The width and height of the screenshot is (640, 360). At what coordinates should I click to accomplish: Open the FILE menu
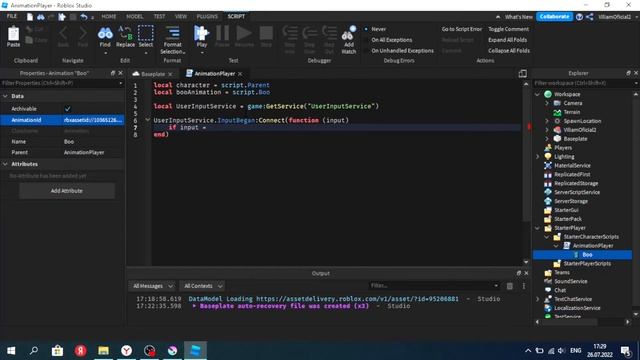coord(12,16)
